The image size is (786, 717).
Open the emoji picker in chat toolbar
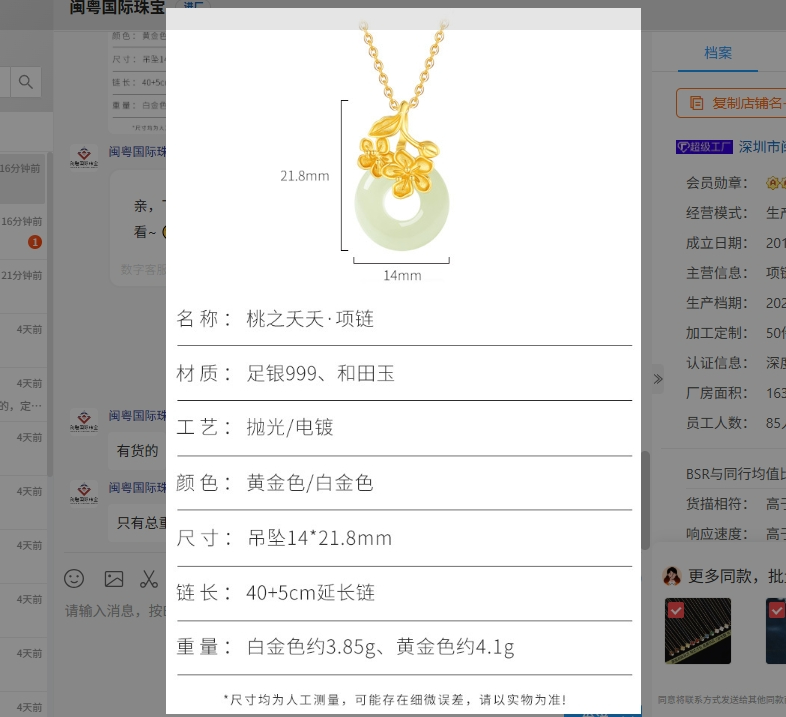tap(74, 578)
